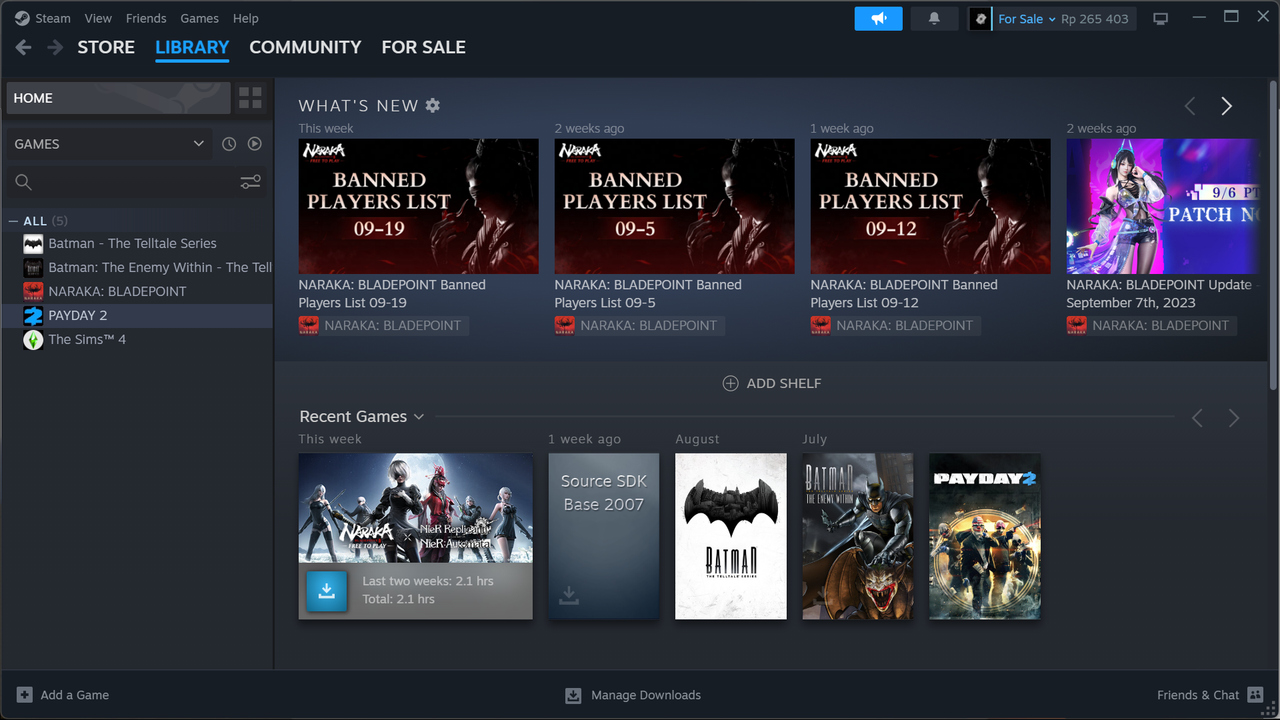This screenshot has height=720, width=1280.
Task: Select The Sims 4 in library list
Action: click(138, 339)
